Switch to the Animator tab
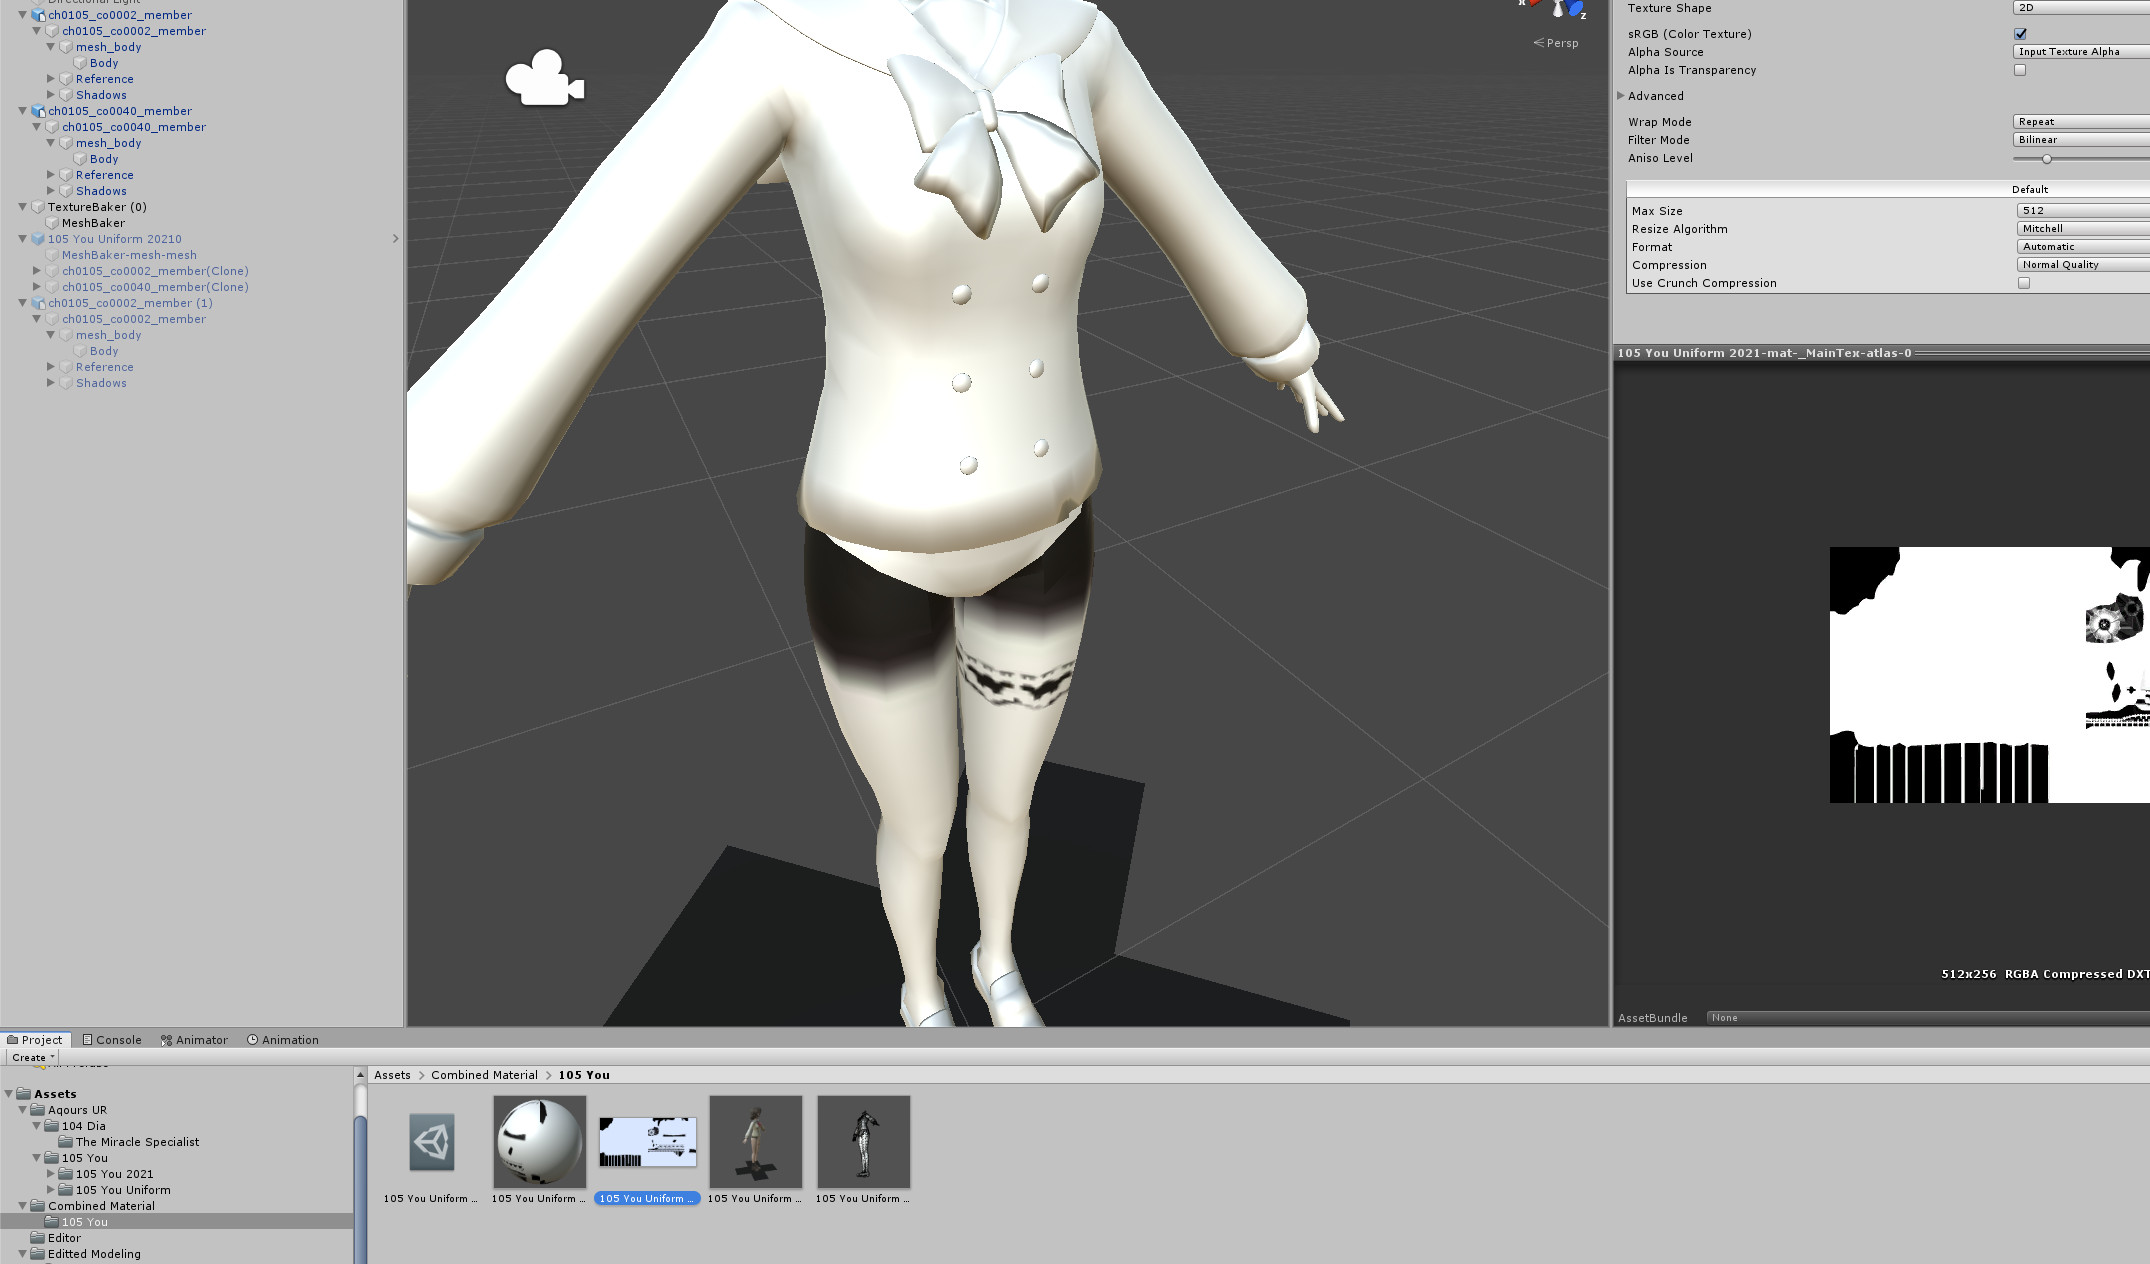 click(x=194, y=1040)
